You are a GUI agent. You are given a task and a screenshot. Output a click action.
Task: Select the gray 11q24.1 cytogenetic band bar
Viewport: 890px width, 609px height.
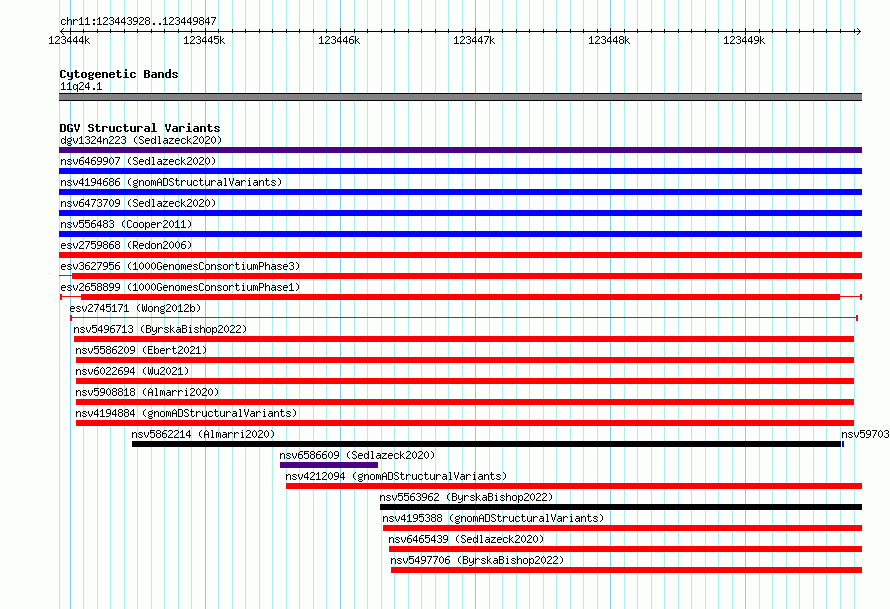(460, 97)
